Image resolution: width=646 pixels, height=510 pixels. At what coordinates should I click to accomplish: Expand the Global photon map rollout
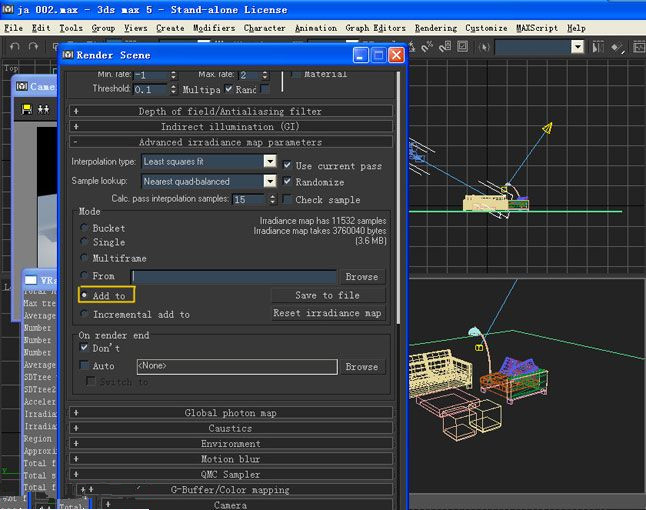(231, 412)
